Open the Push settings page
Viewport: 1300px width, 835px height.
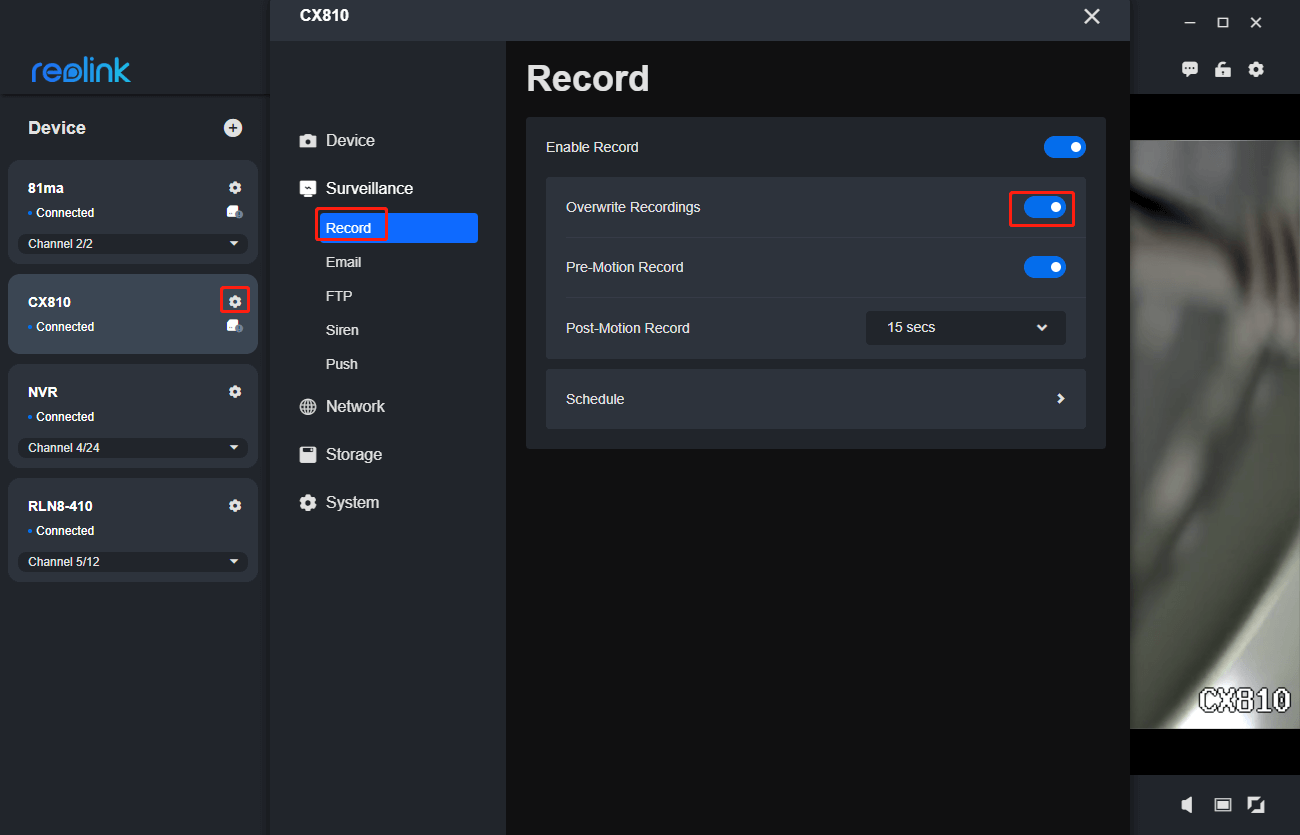point(342,364)
